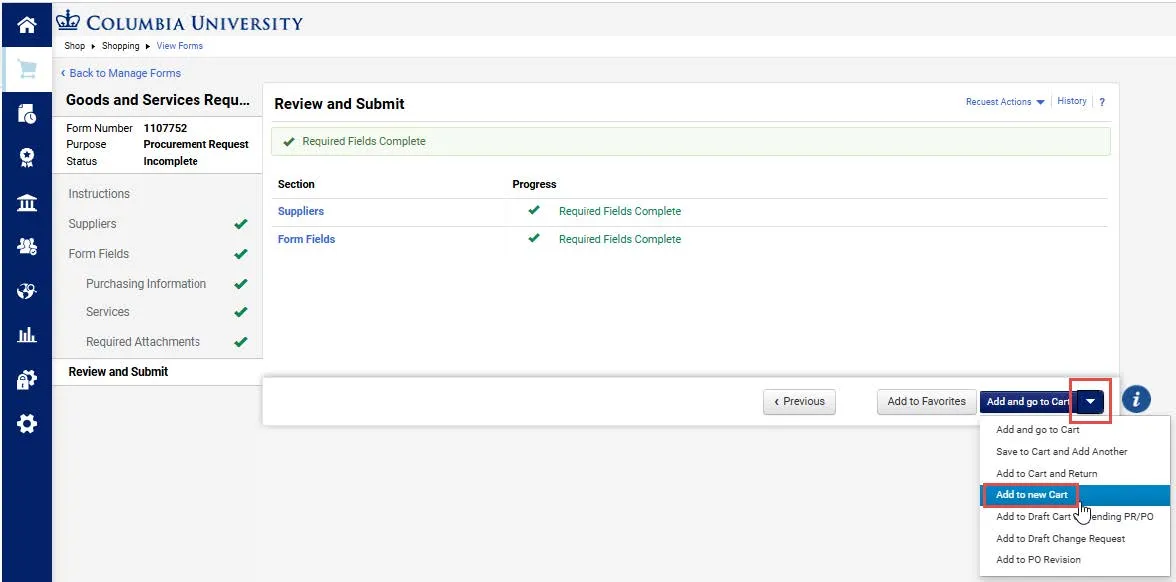
Task: Open the settings gear icon in sidebar
Action: [26, 424]
